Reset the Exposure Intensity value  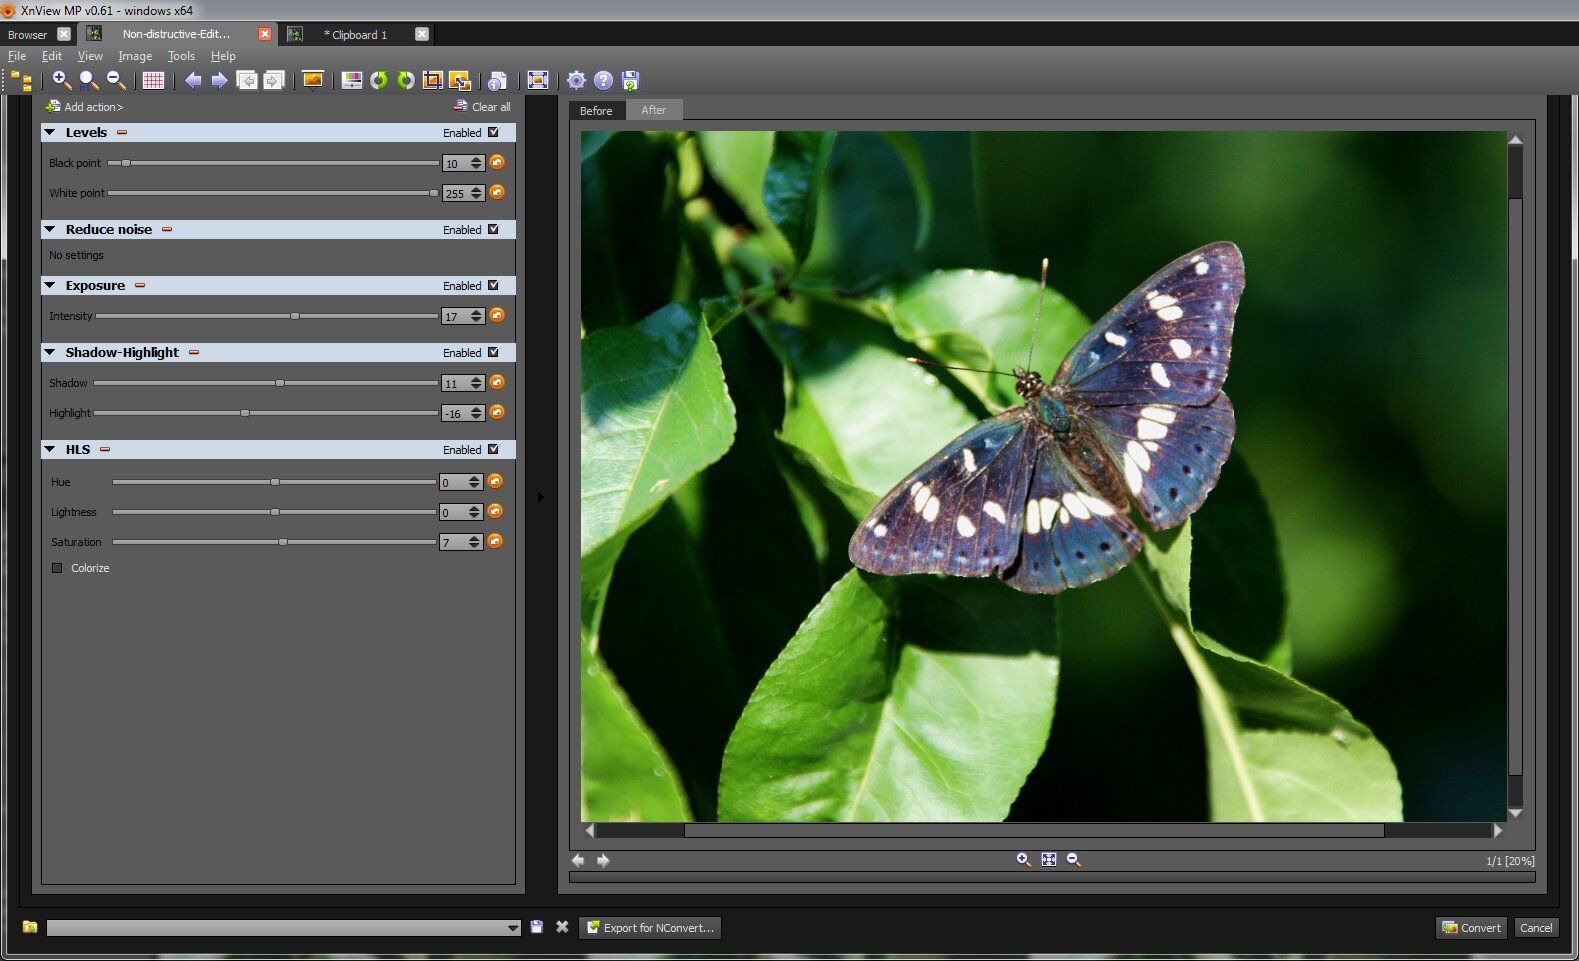497,315
